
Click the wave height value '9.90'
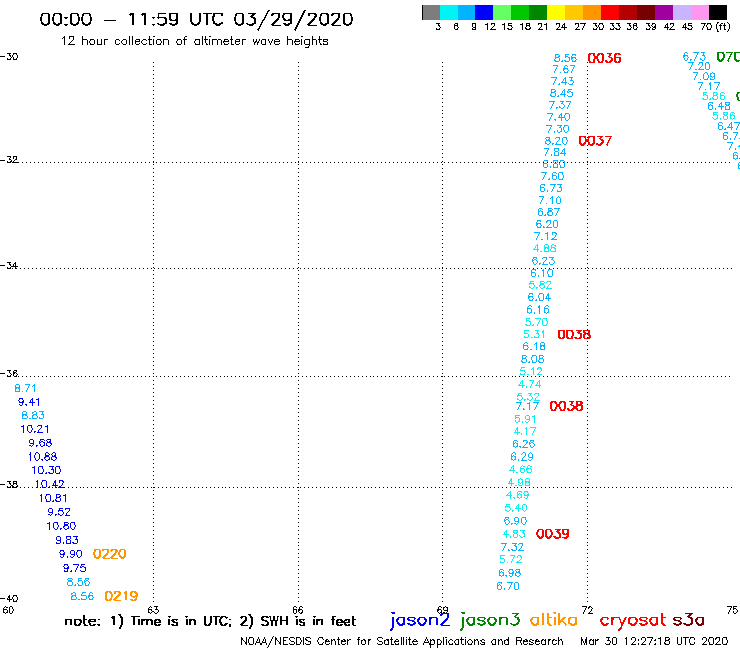[x=71, y=554]
